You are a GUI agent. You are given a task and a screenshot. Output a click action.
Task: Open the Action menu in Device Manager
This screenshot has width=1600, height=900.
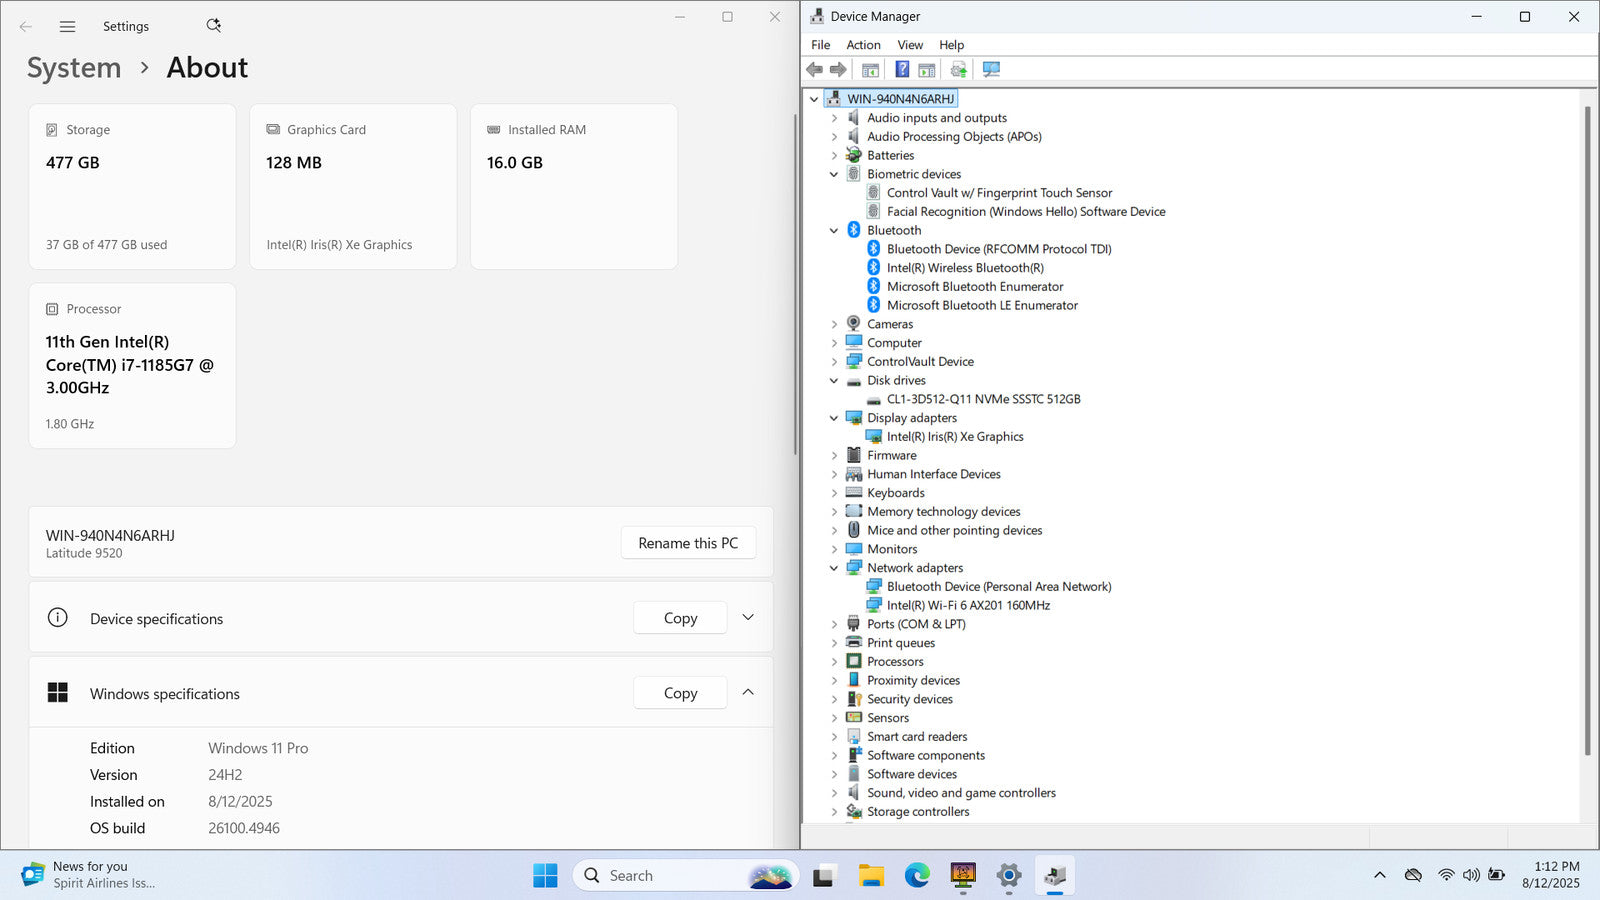tap(863, 45)
